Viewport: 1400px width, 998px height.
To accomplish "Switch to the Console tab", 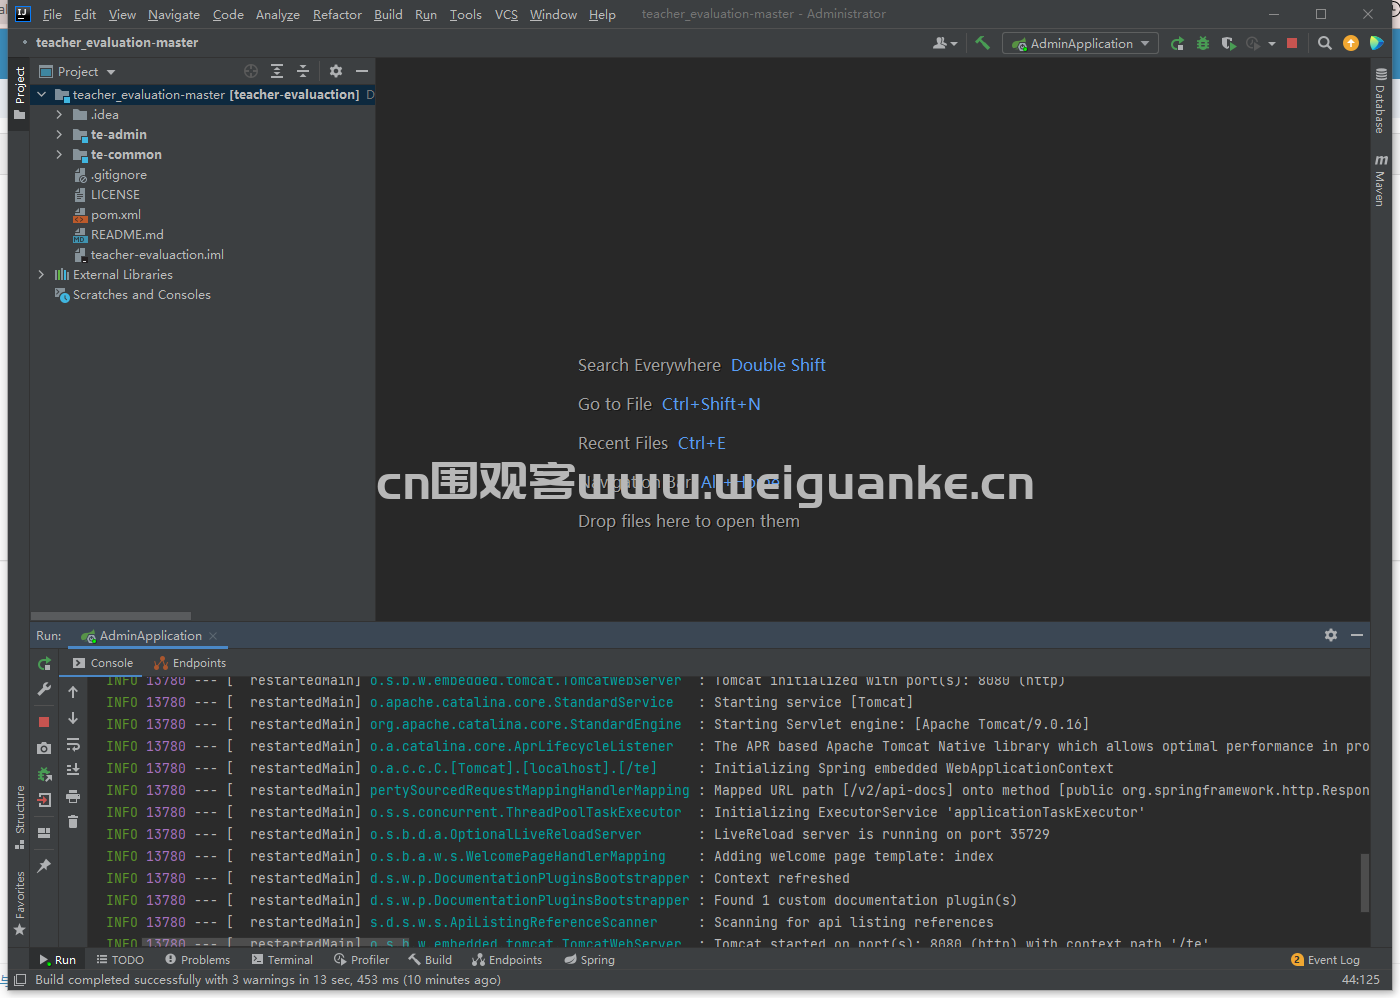I will [102, 663].
